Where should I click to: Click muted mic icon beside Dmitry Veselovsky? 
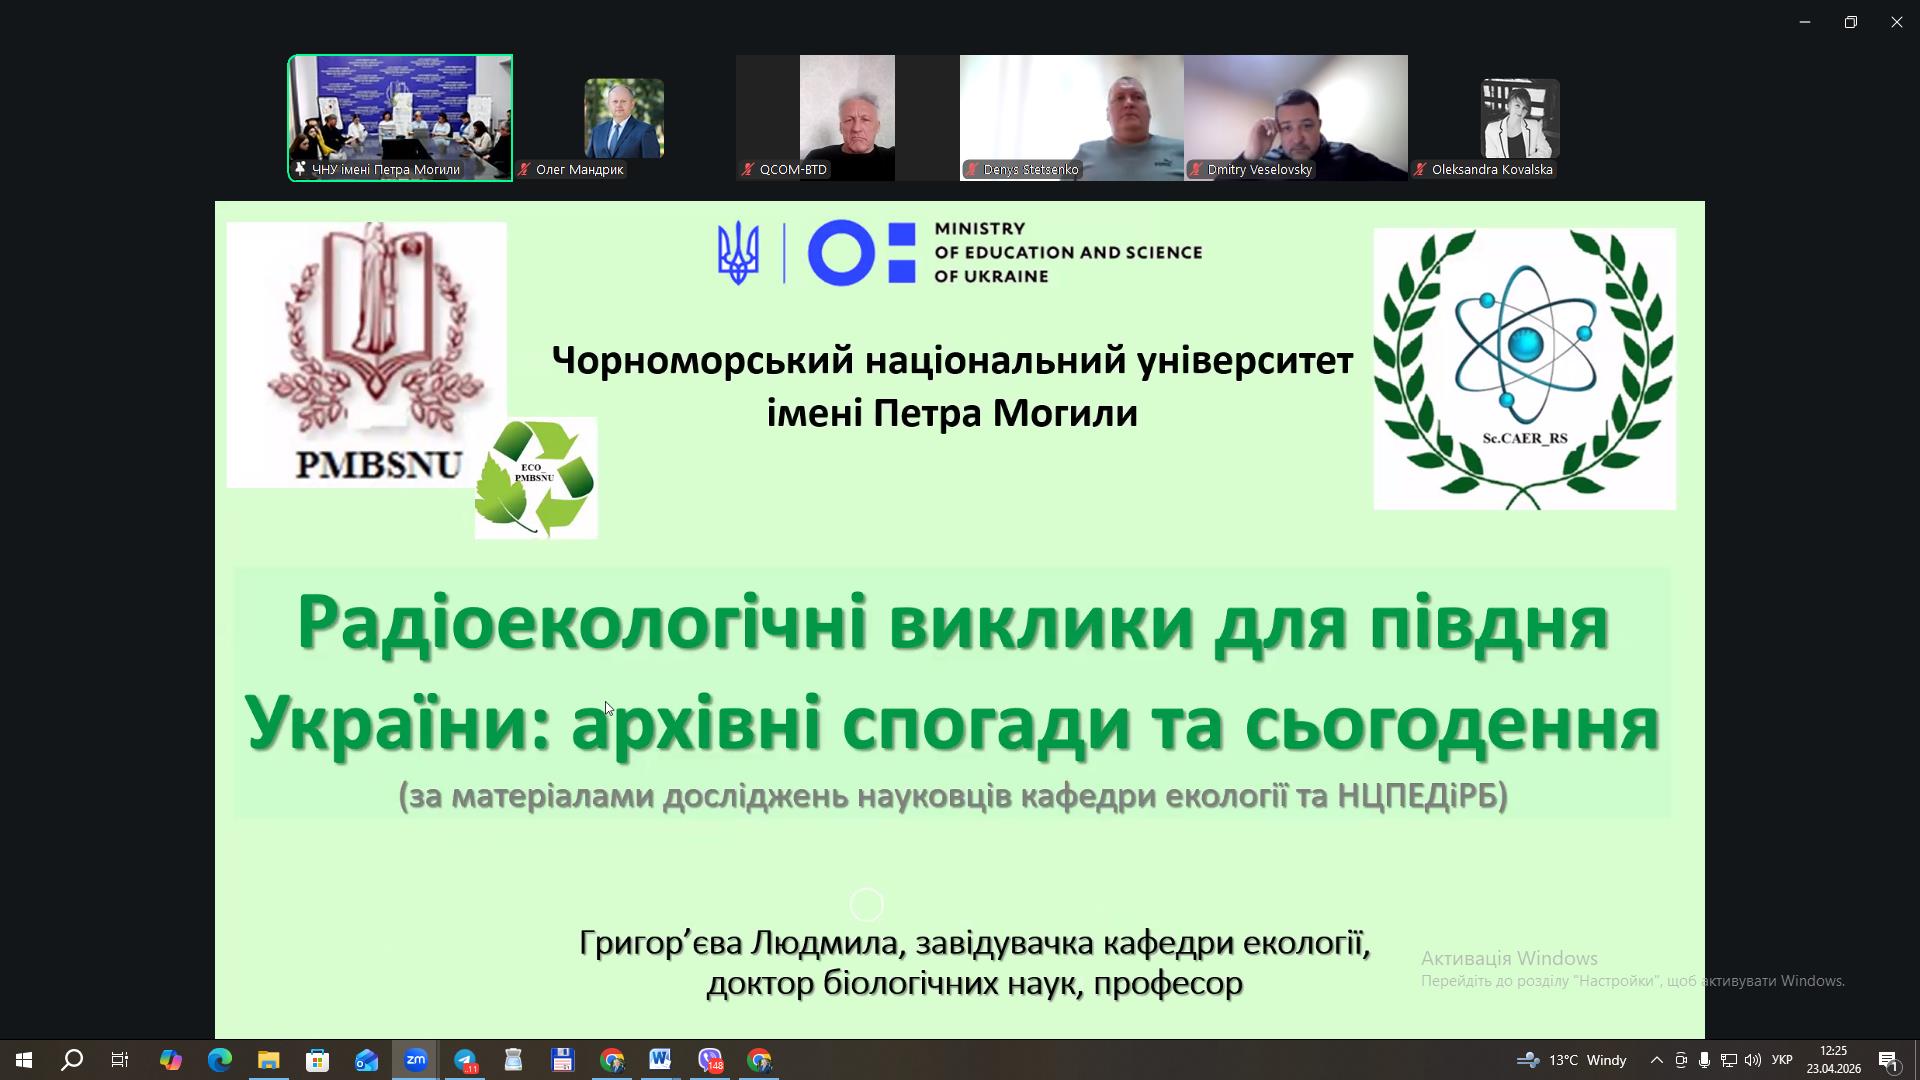pos(1195,170)
